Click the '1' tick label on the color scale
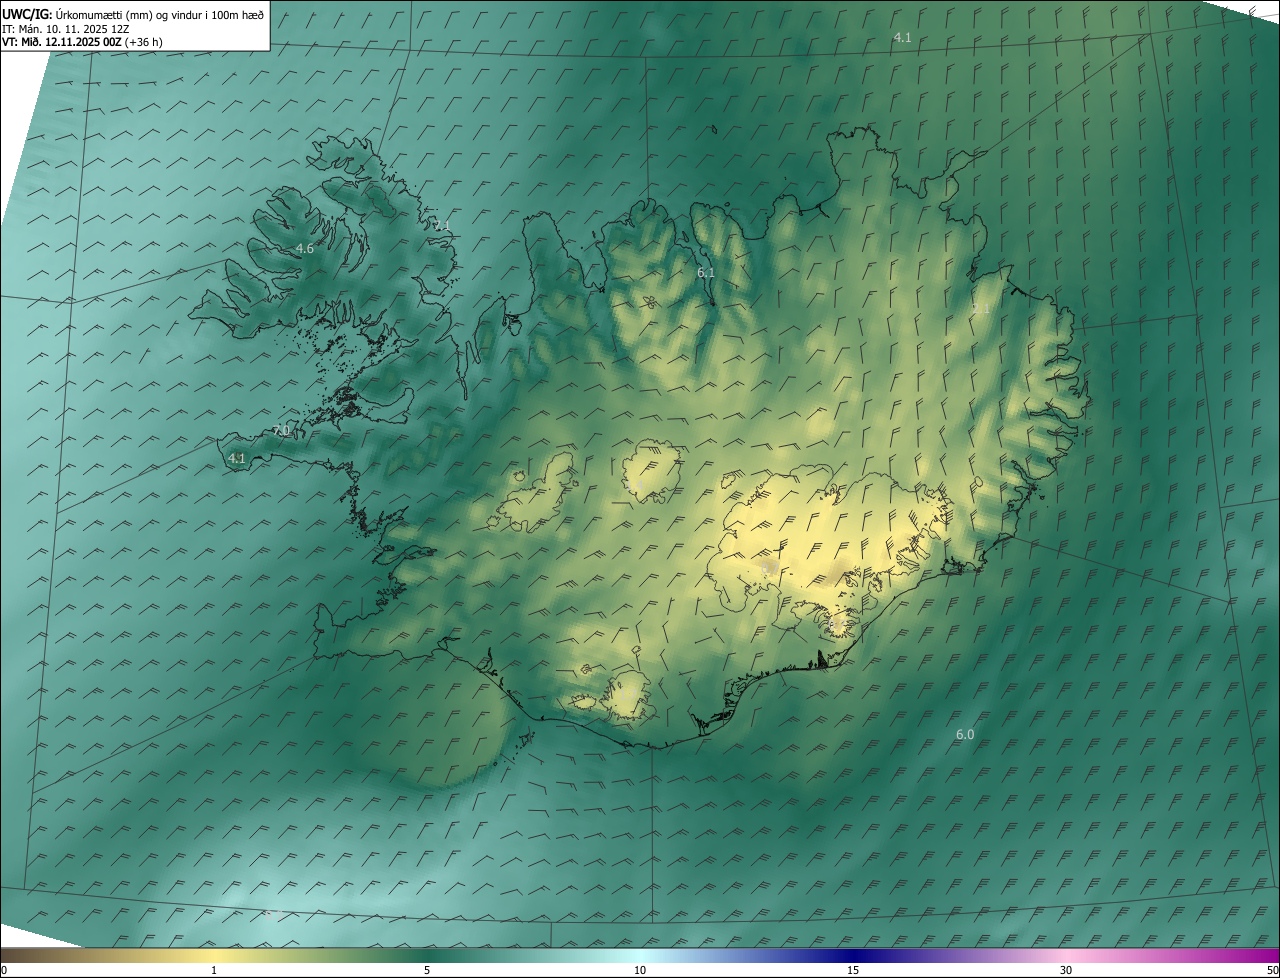 coord(214,971)
